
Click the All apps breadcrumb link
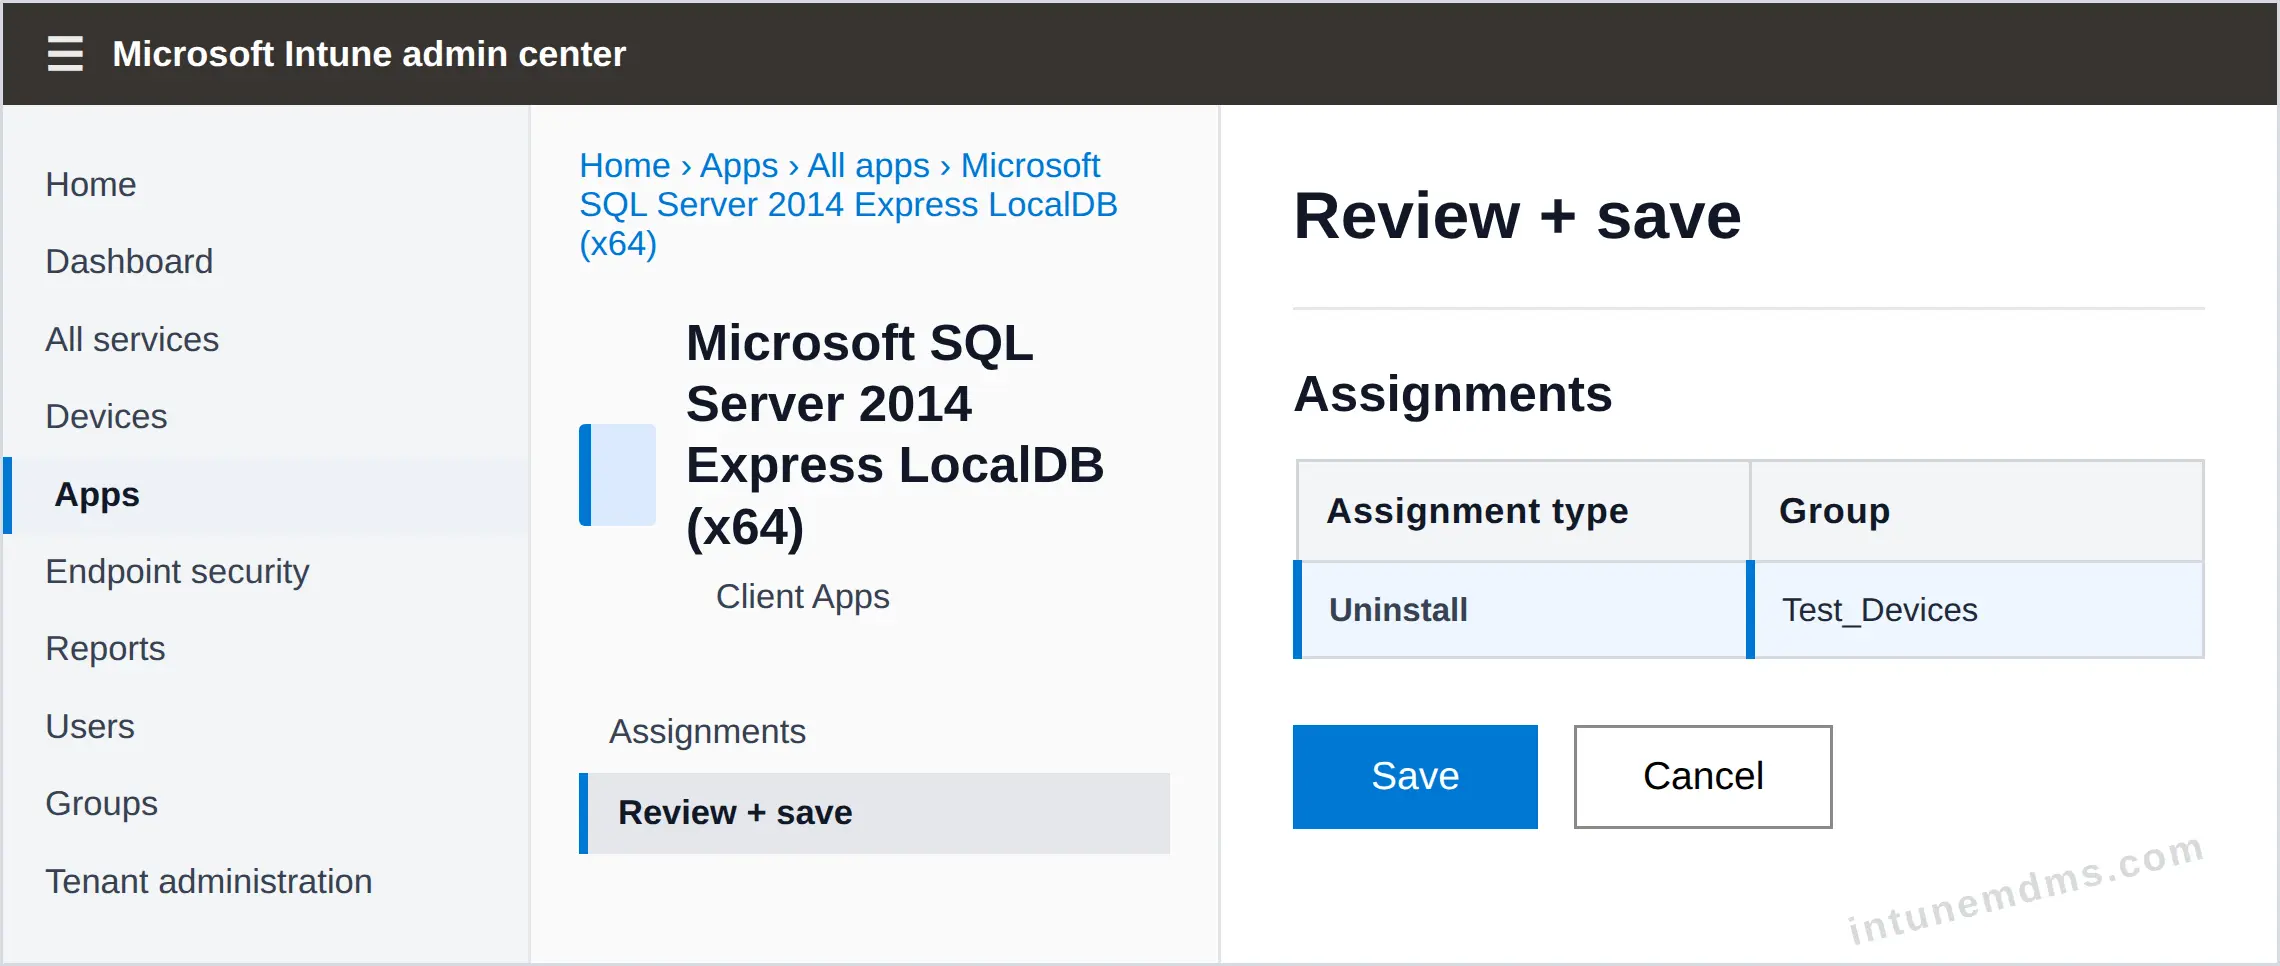tap(869, 165)
